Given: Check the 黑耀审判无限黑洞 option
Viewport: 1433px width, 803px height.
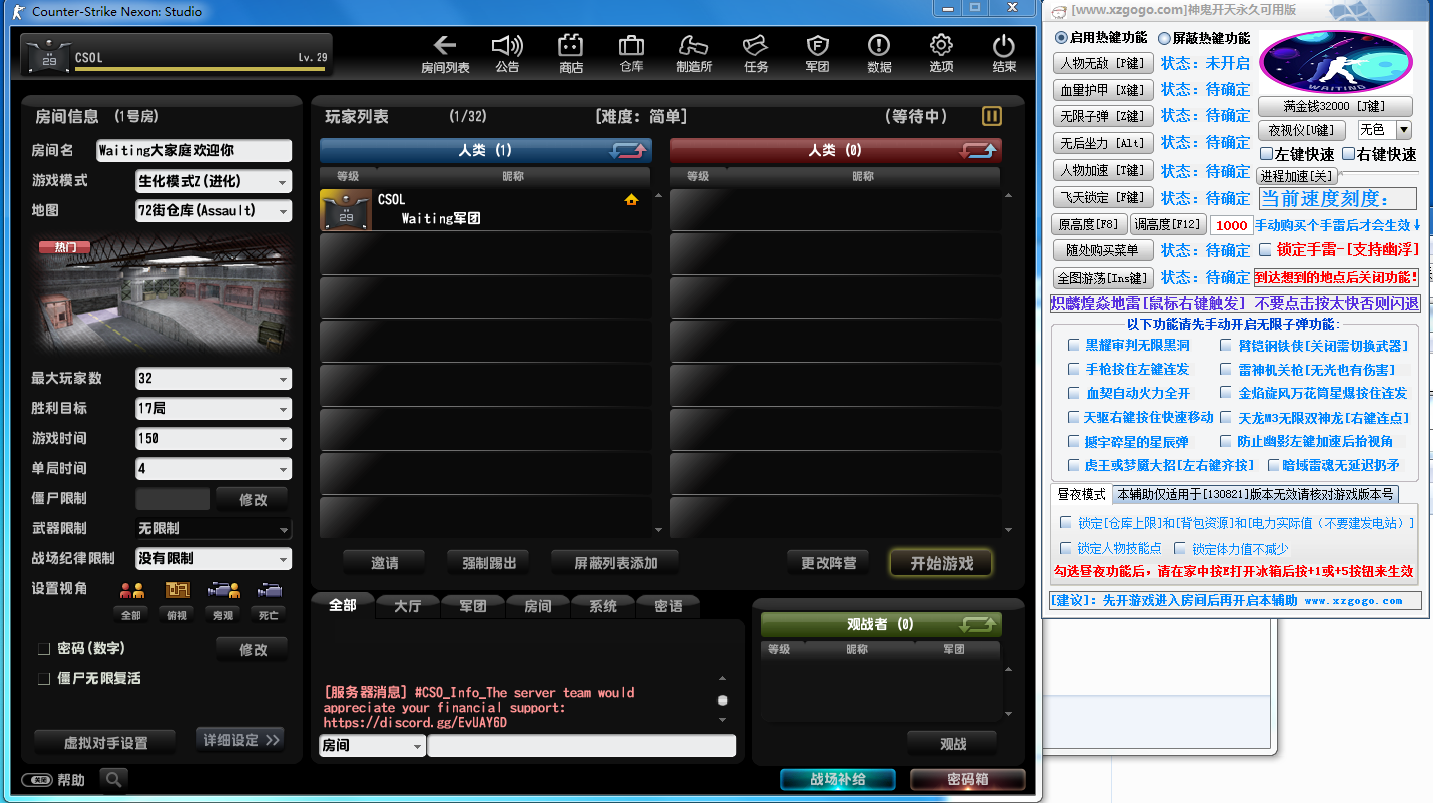Looking at the screenshot, I should point(1073,346).
